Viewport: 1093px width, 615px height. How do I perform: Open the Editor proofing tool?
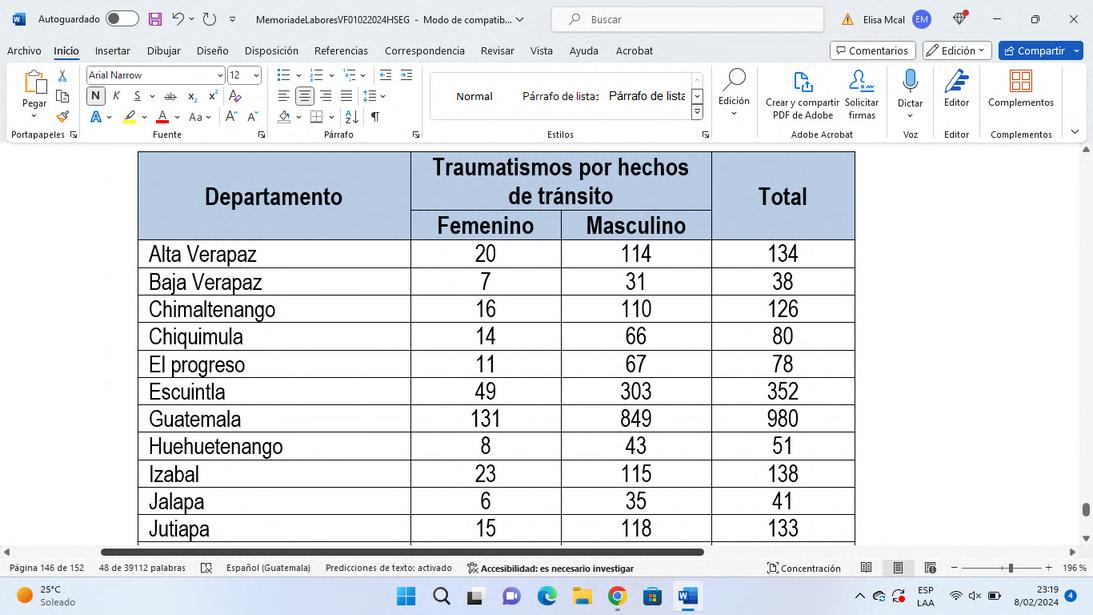[x=956, y=88]
